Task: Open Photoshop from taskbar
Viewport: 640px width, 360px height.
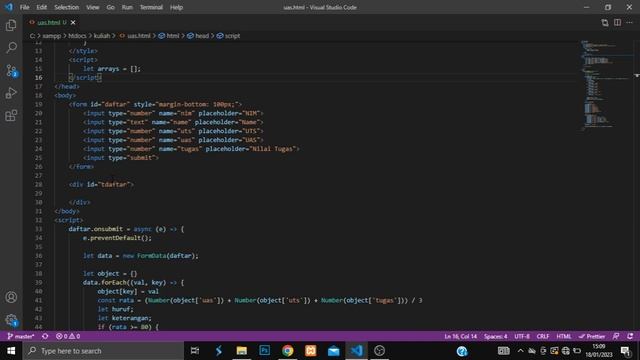Action: click(264, 351)
